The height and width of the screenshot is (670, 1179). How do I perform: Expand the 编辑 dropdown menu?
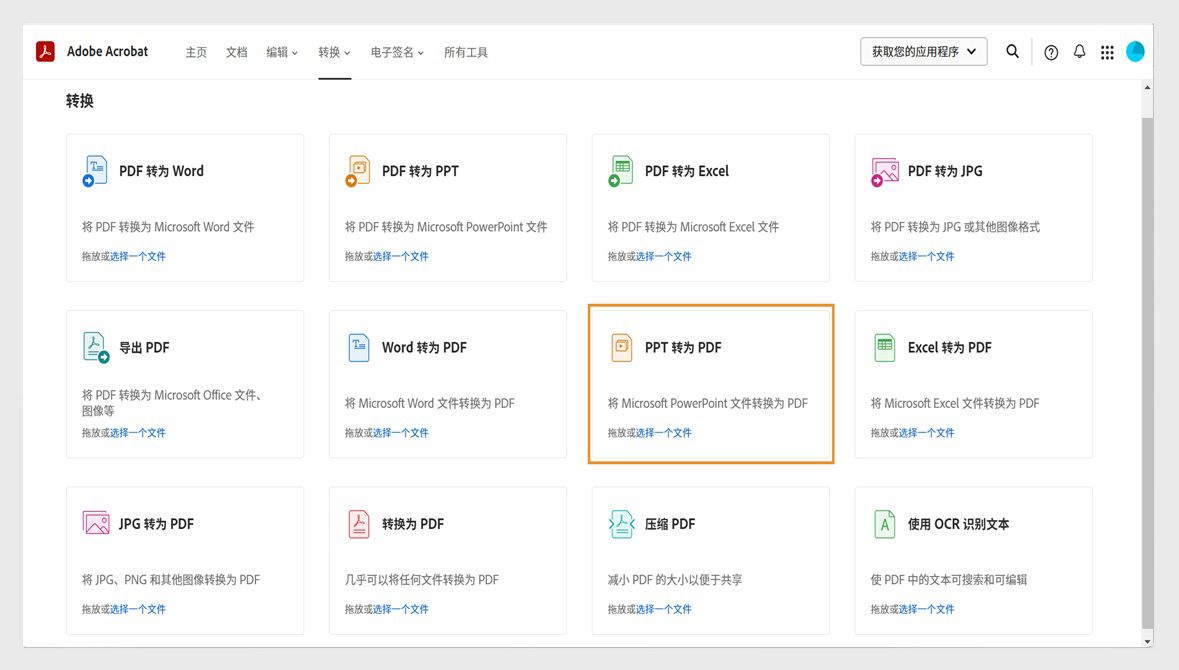click(x=281, y=51)
